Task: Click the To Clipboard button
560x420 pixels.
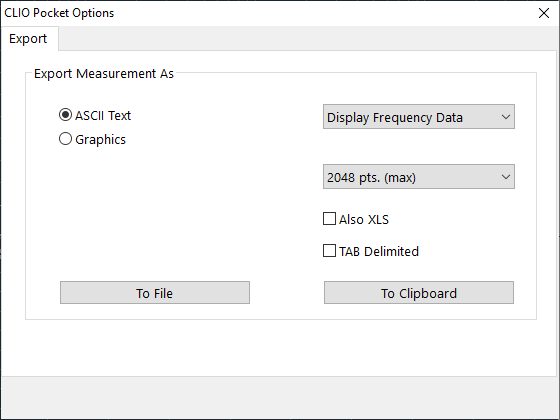Action: [419, 293]
